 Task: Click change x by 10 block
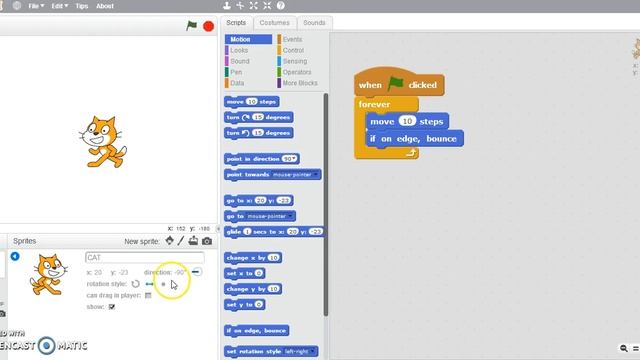click(253, 258)
